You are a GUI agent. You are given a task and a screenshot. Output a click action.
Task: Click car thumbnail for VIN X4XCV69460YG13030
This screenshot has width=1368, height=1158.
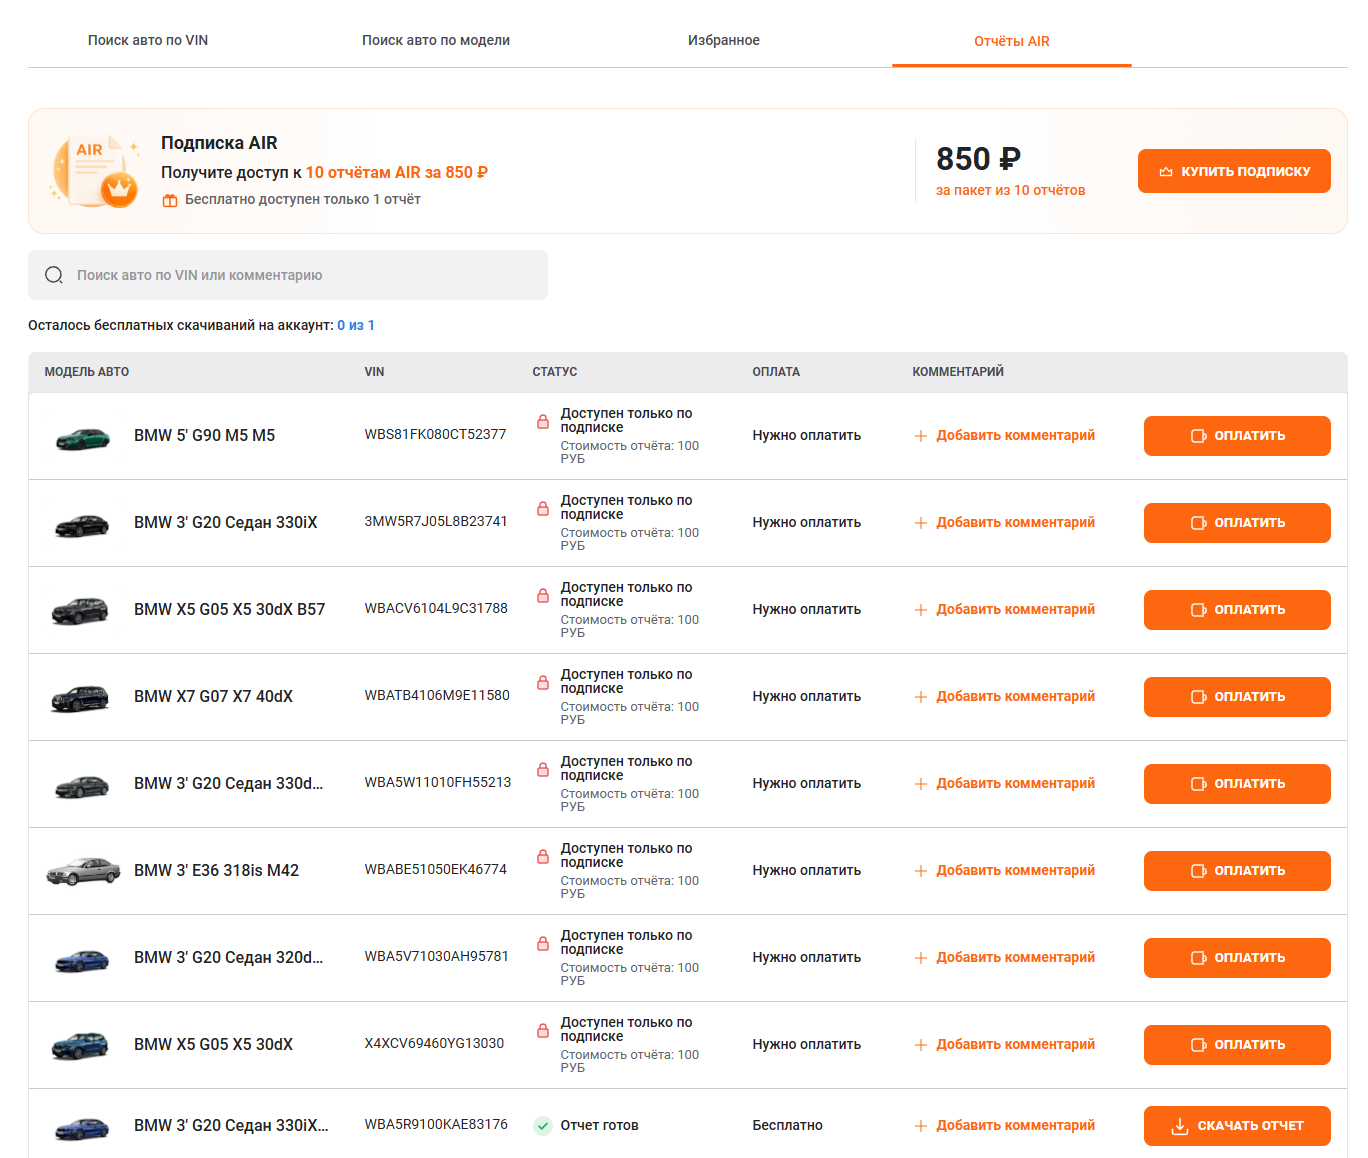80,1046
